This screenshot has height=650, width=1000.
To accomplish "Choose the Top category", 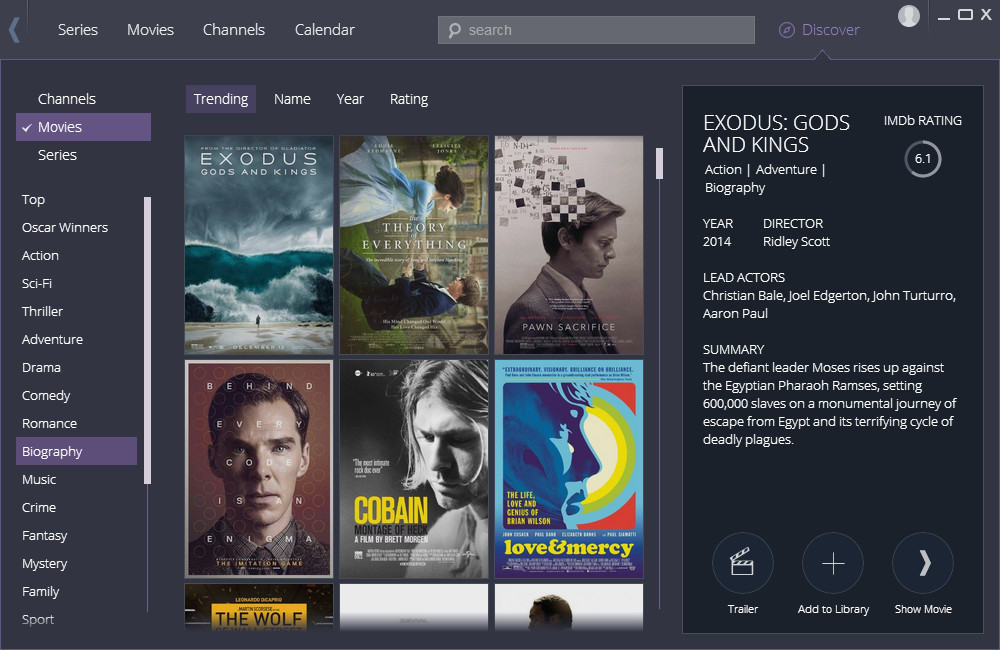I will click(x=33, y=200).
